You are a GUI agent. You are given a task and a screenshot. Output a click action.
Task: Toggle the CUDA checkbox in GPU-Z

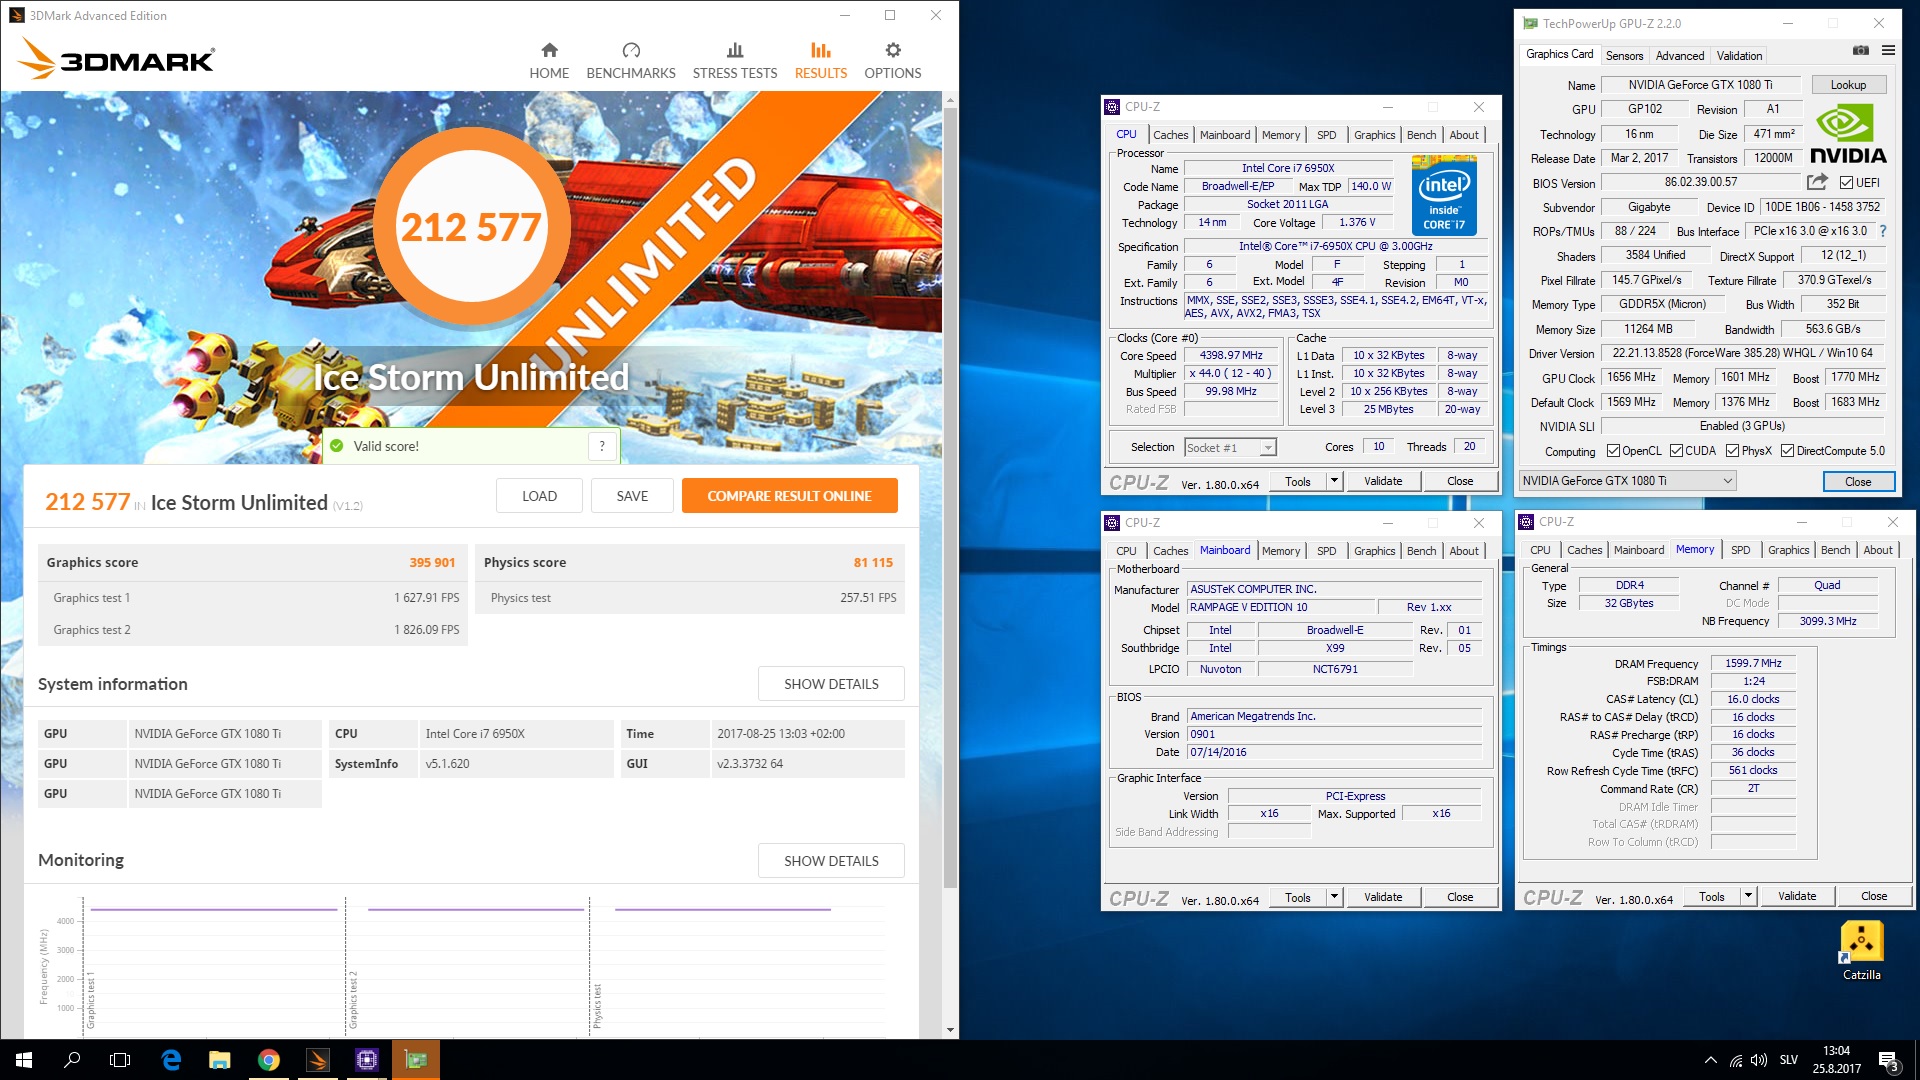coord(1676,451)
